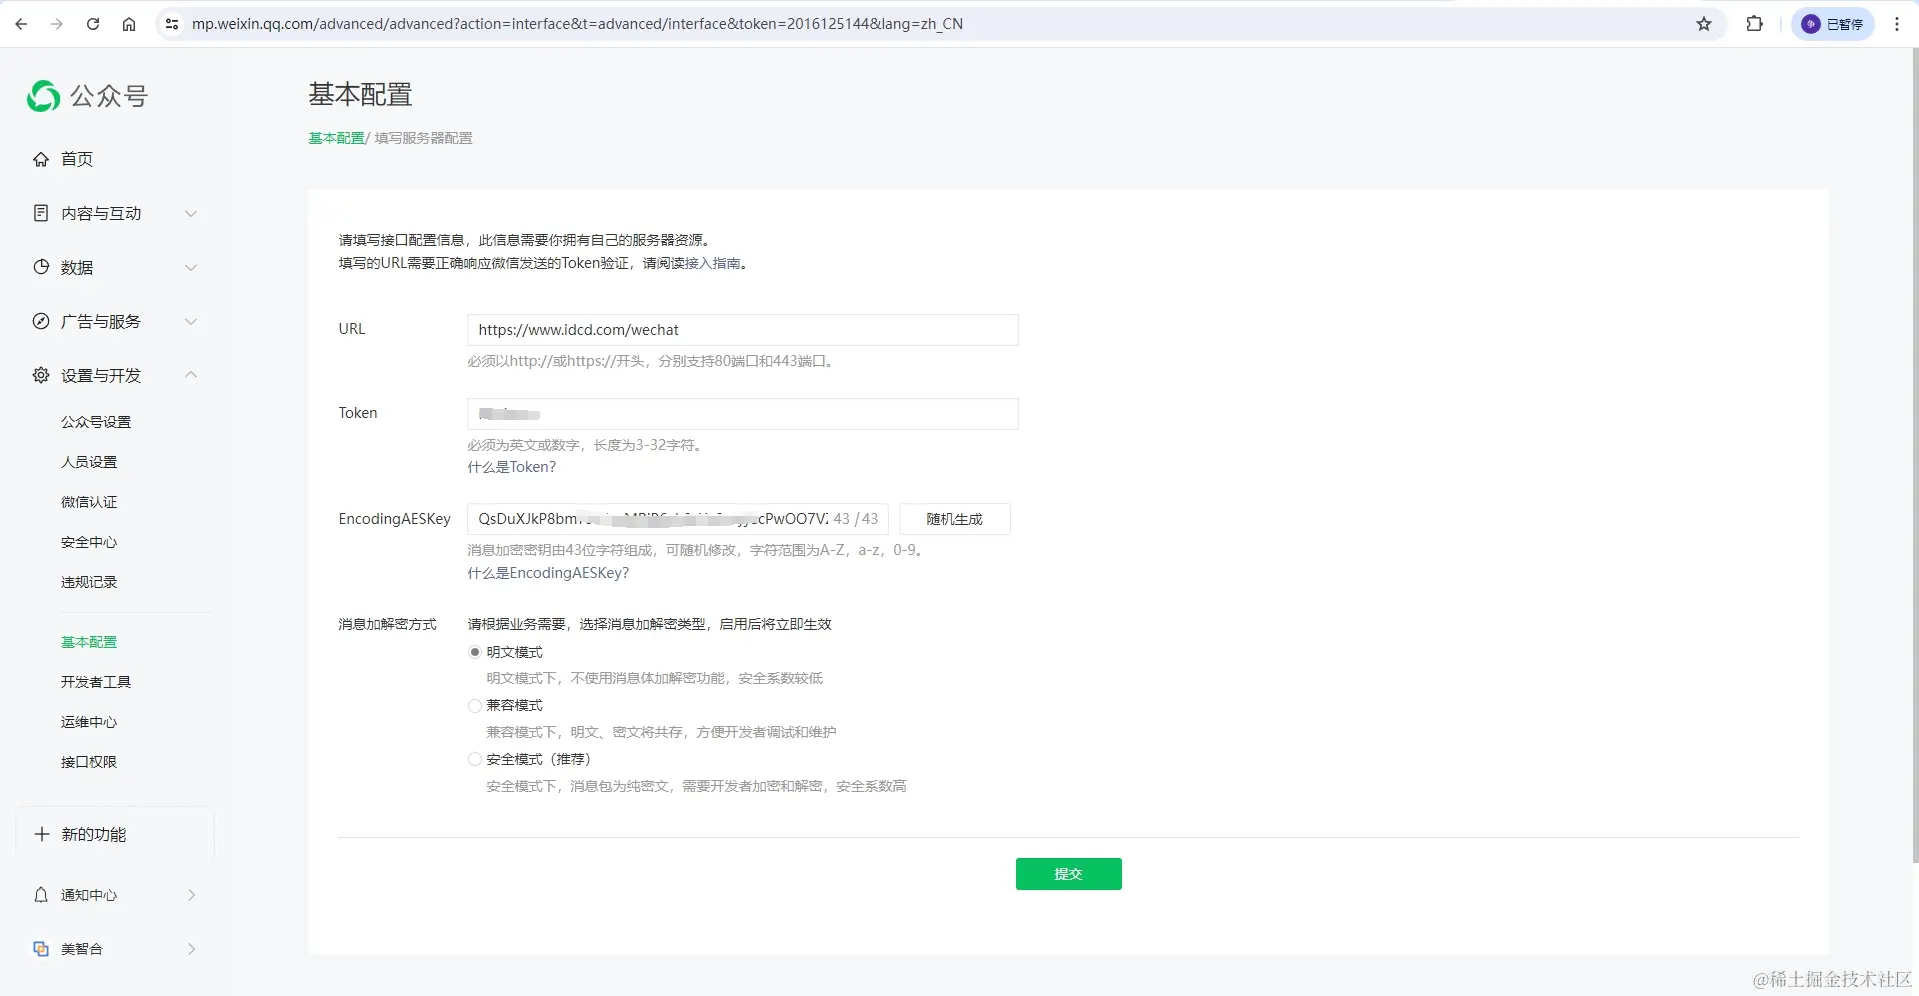Select the 兼容模式 radio button
This screenshot has width=1919, height=996.
(474, 706)
